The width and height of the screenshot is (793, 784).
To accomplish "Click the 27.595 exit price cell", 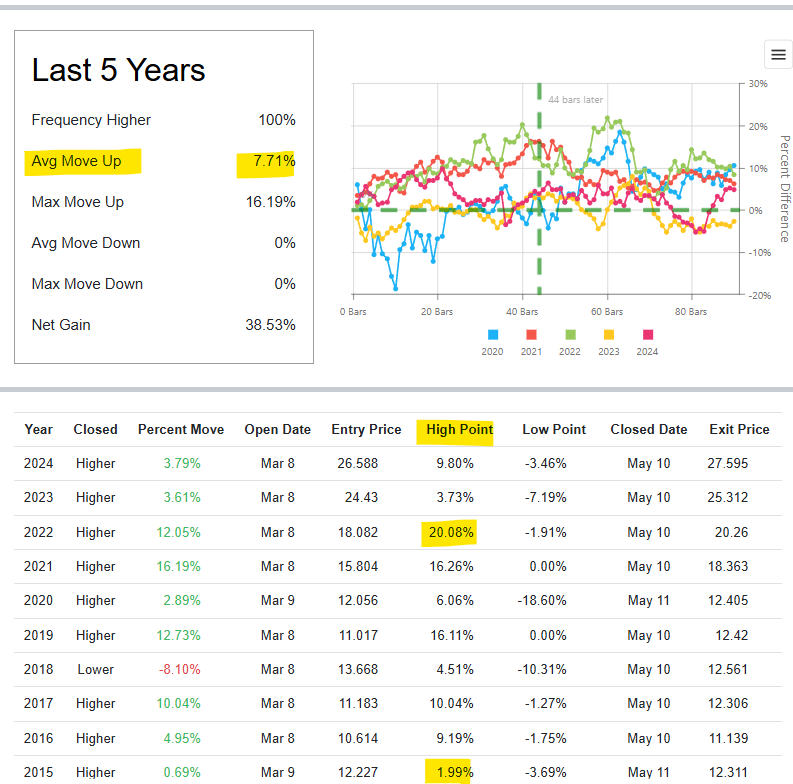I will point(728,463).
